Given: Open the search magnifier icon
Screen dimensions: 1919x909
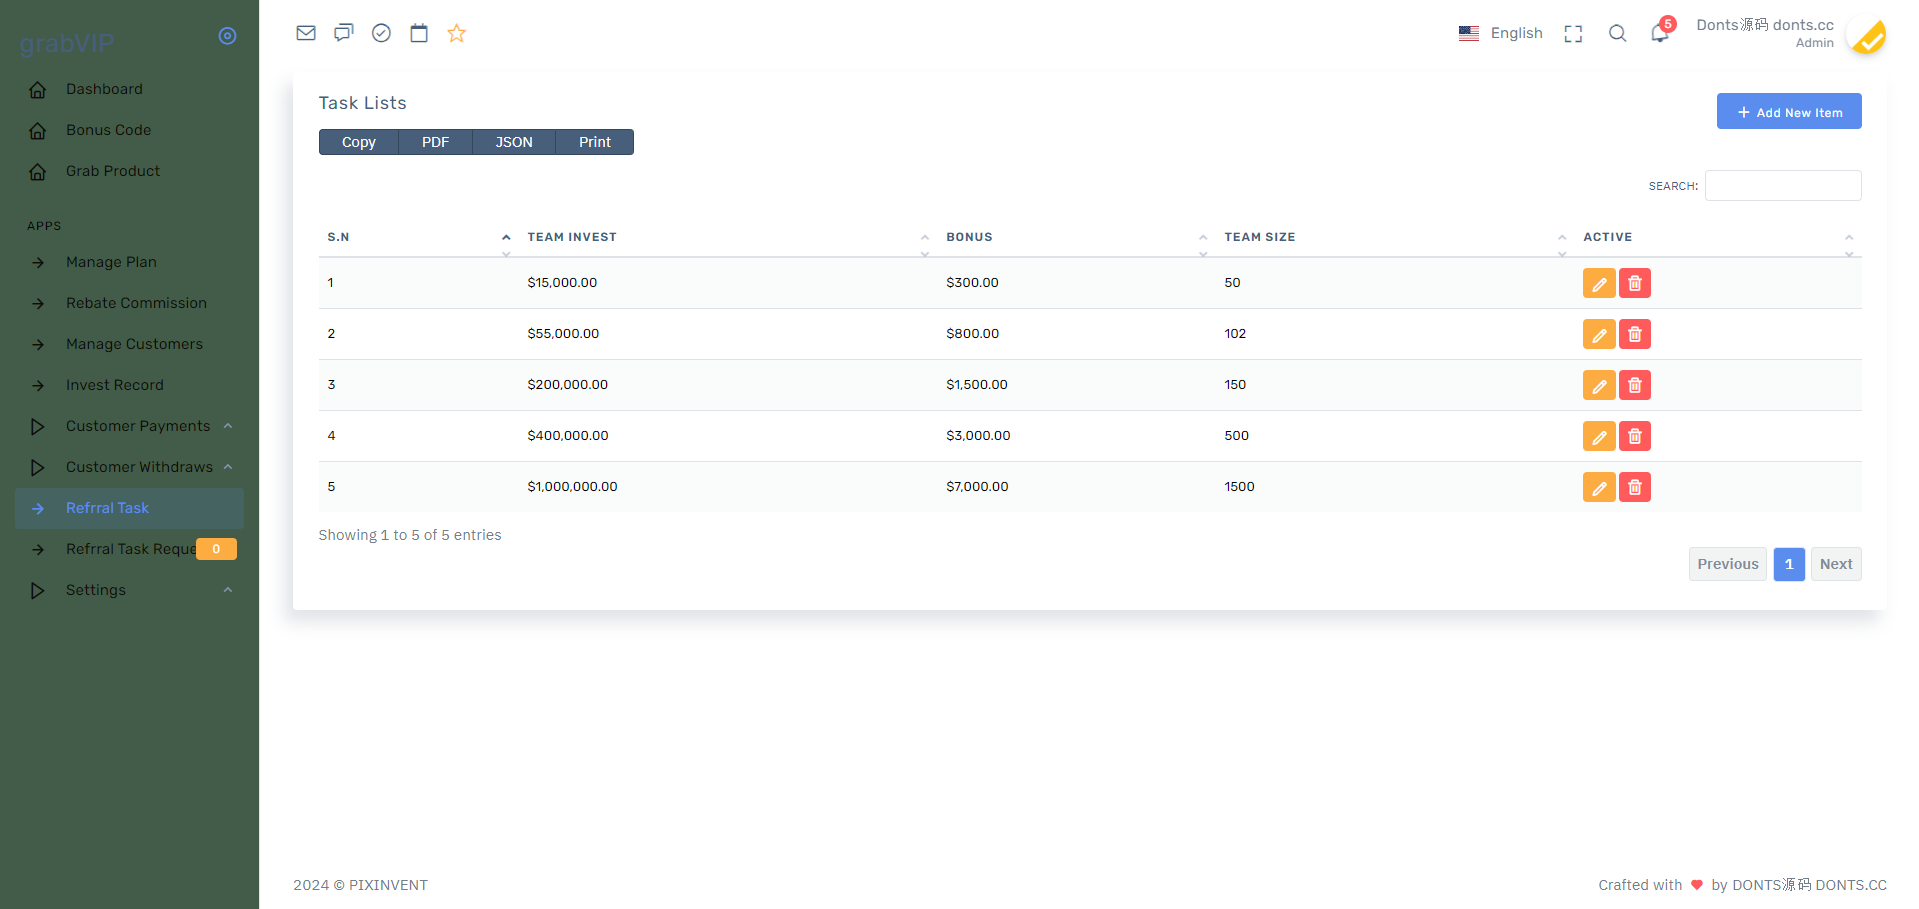Looking at the screenshot, I should pyautogui.click(x=1617, y=33).
